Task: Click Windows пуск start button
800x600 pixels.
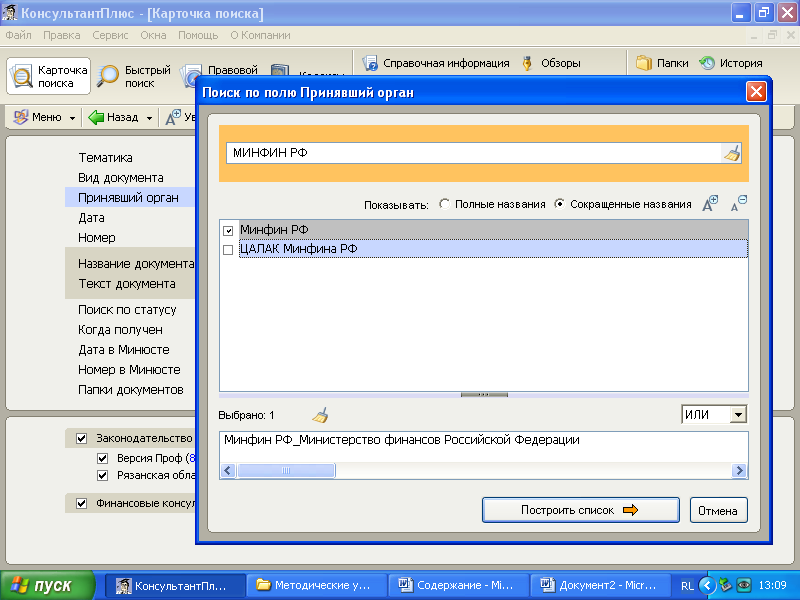Action: (x=47, y=585)
